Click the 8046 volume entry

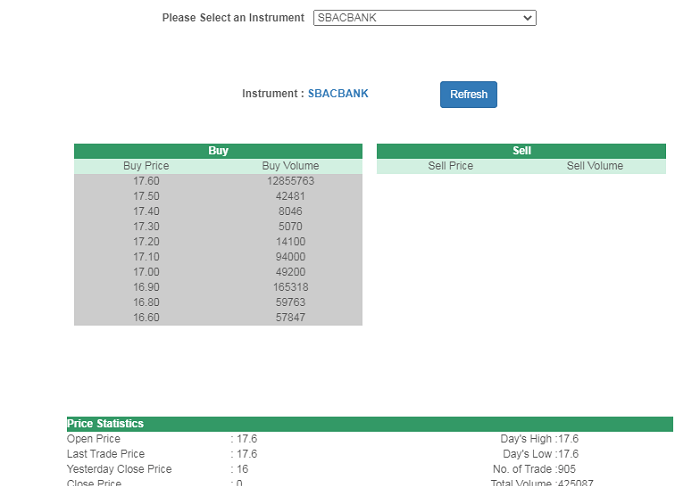tap(290, 212)
